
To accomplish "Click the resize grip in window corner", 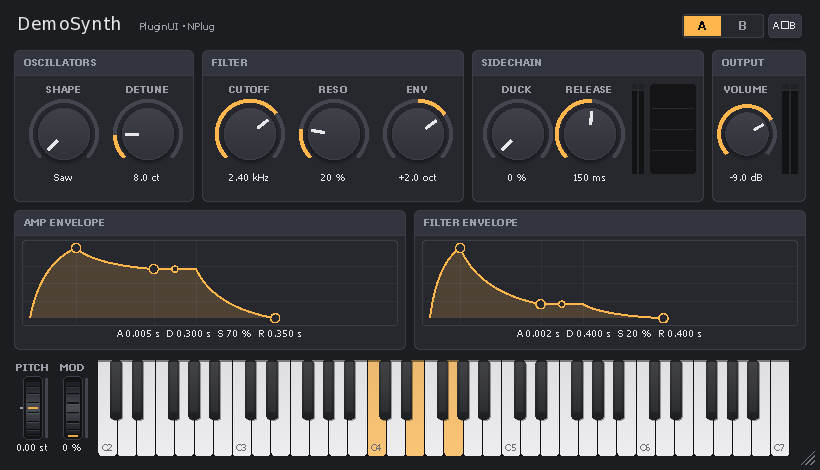I will tap(809, 458).
